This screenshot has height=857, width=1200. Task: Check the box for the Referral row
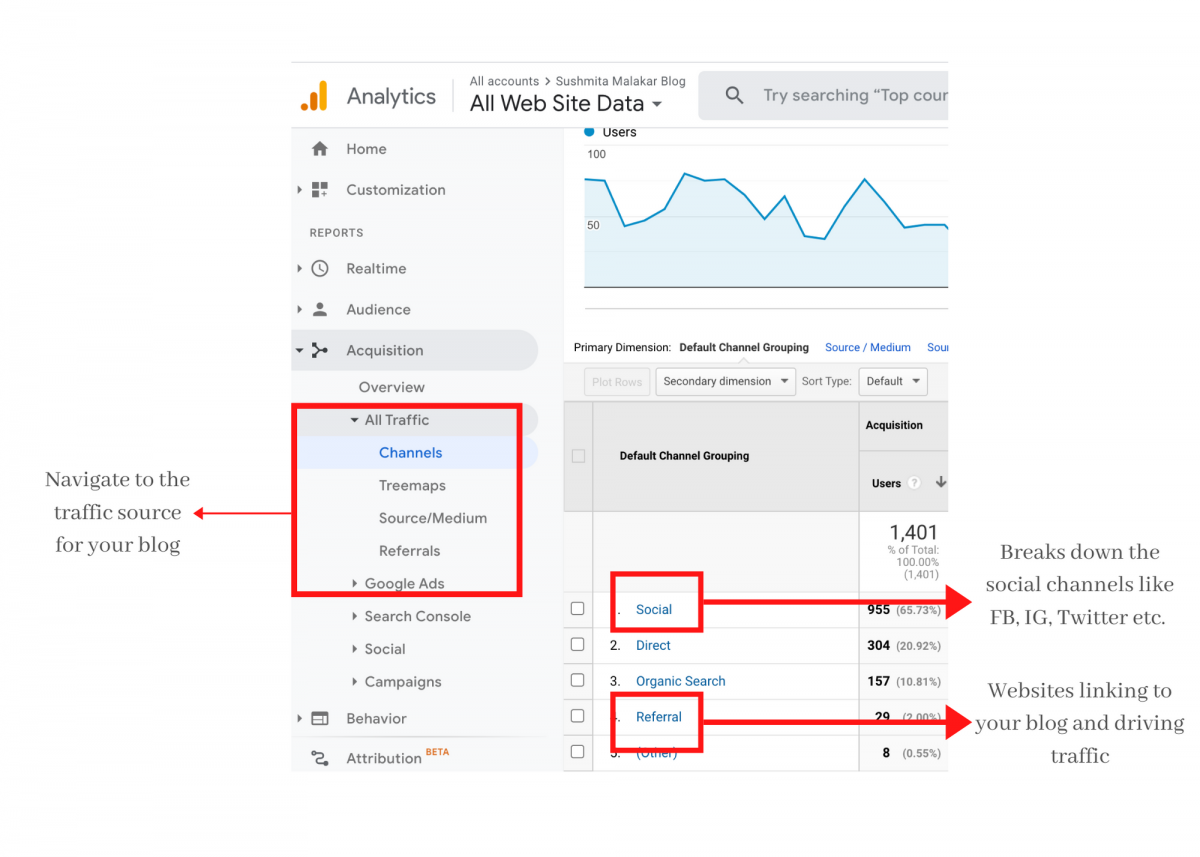click(x=577, y=716)
